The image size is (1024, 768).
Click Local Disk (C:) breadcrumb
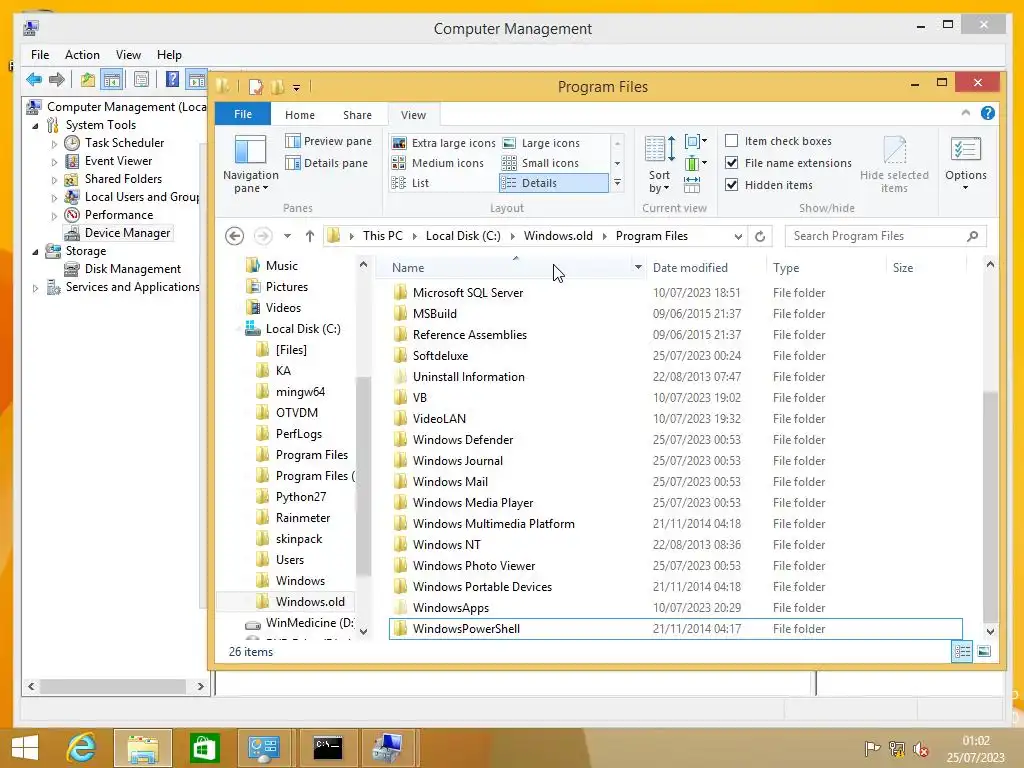[463, 236]
